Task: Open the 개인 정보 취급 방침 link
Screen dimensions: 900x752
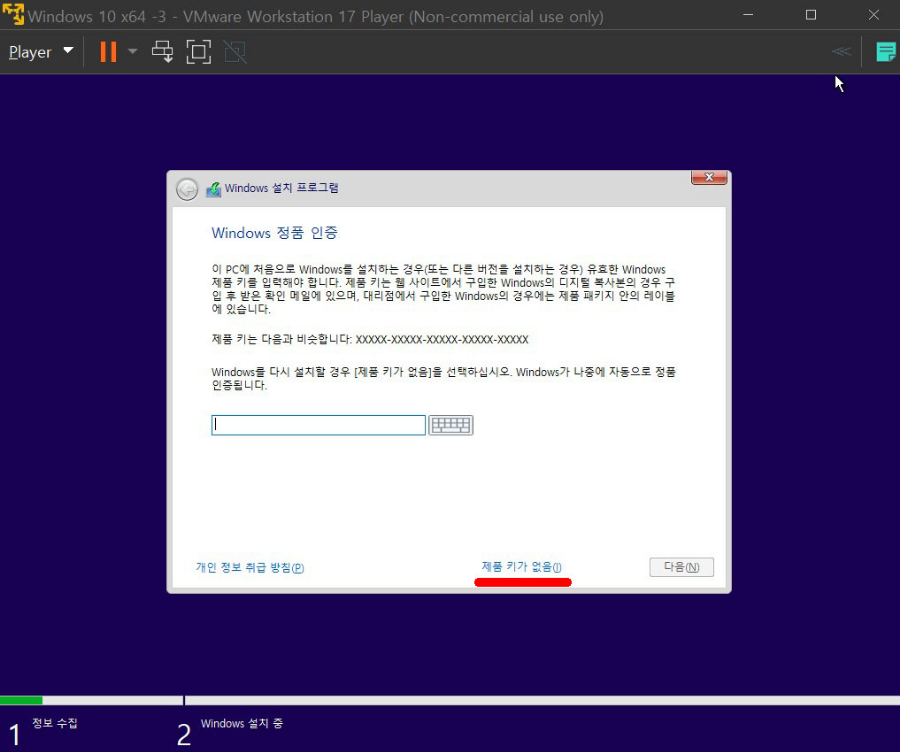Action: [x=250, y=568]
